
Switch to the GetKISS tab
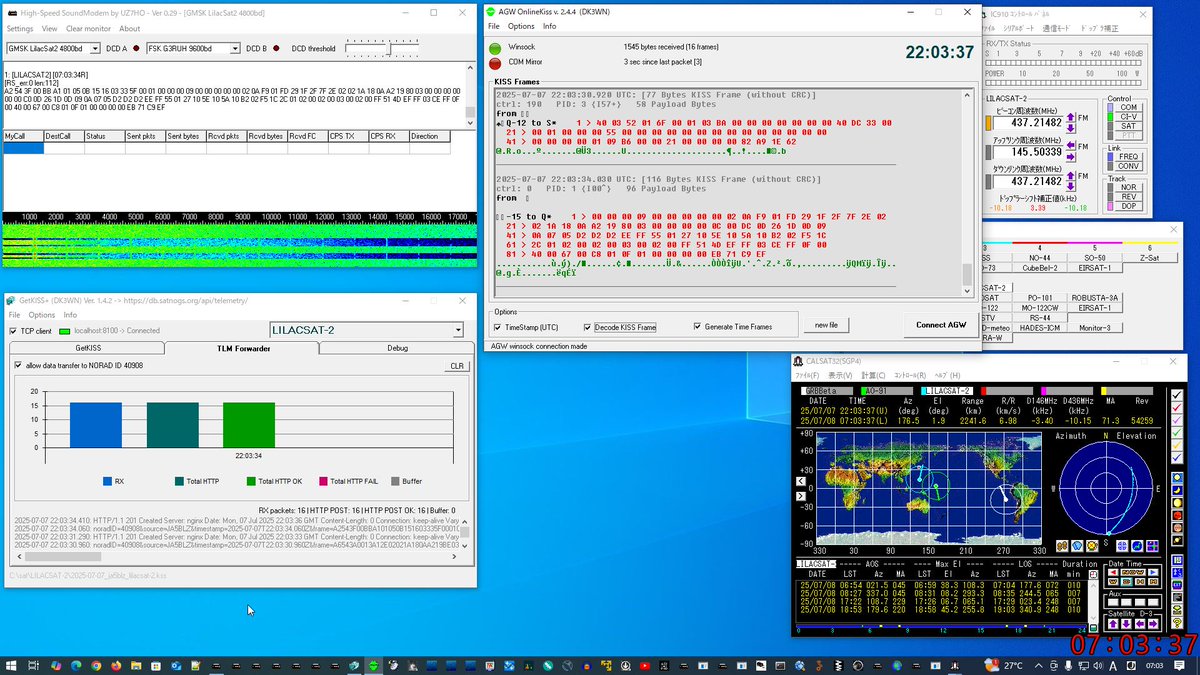point(87,348)
